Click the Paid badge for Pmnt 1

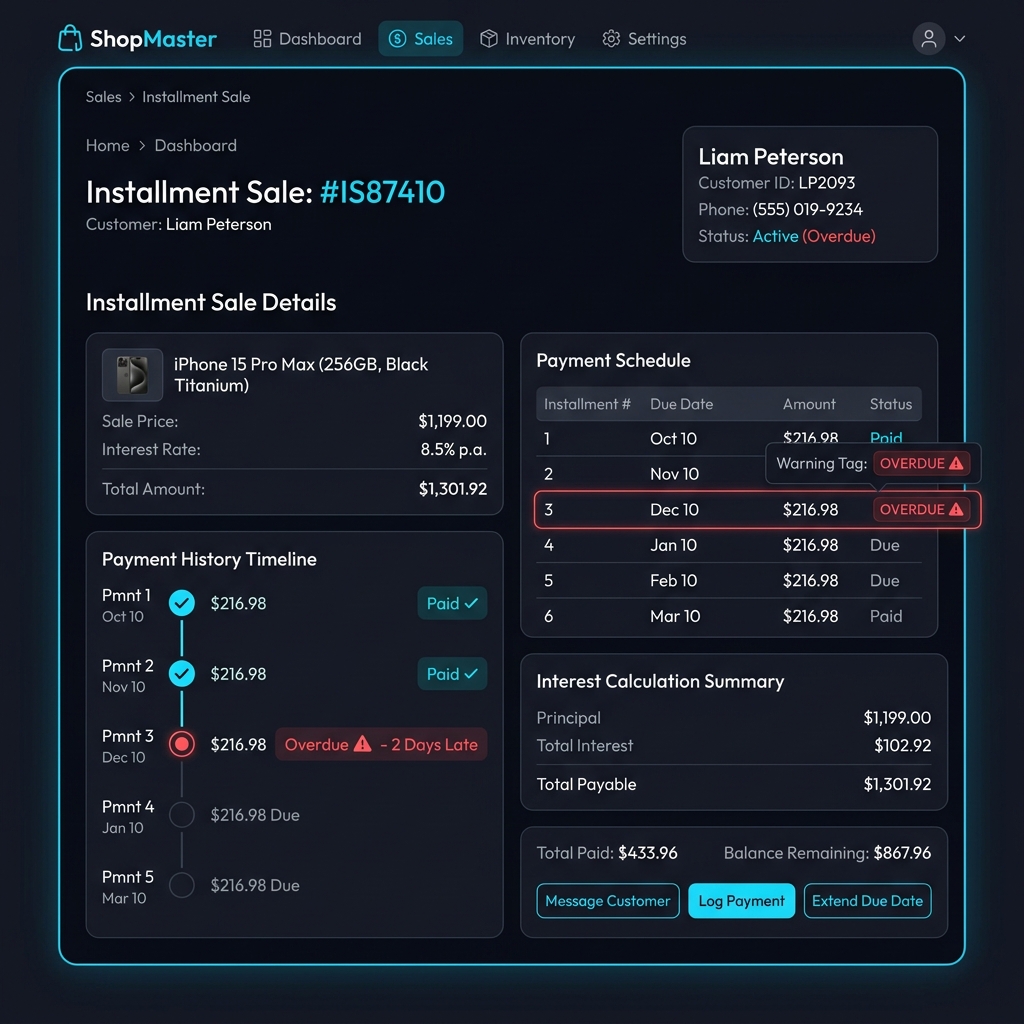(x=452, y=603)
